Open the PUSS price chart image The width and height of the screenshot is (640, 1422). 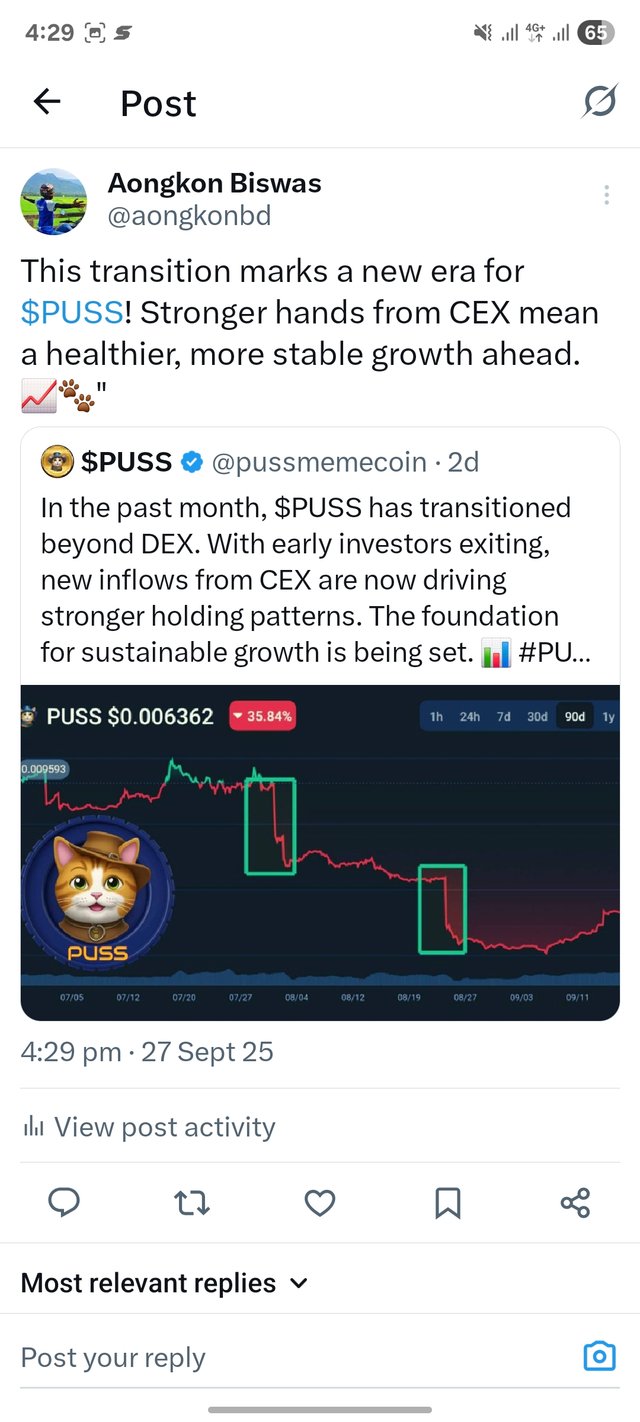[x=320, y=850]
